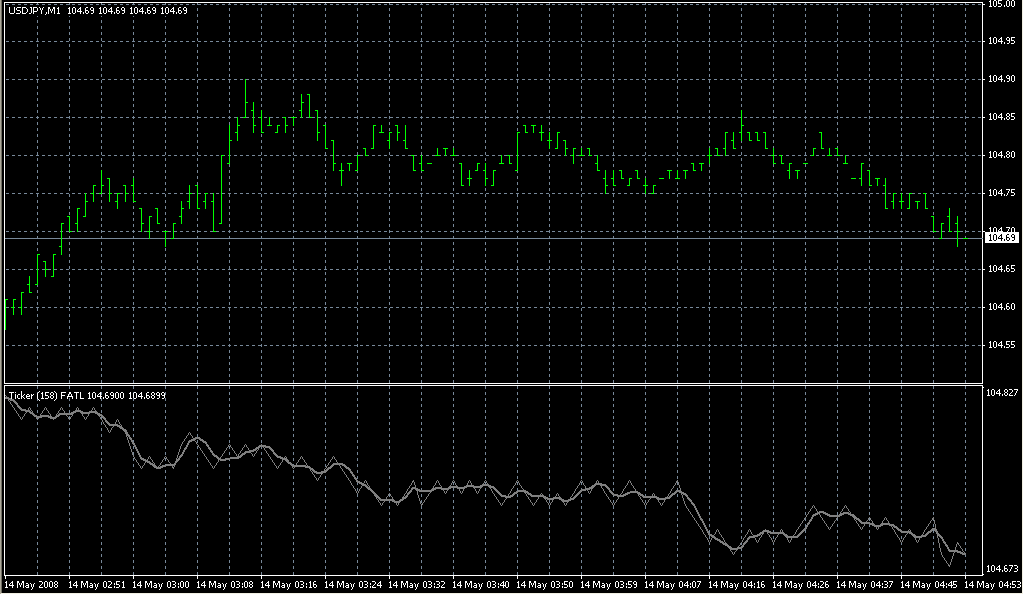Screen dimensions: 1024x594
Task: Click the 104.827 indicator scale value
Action: 1004,395
